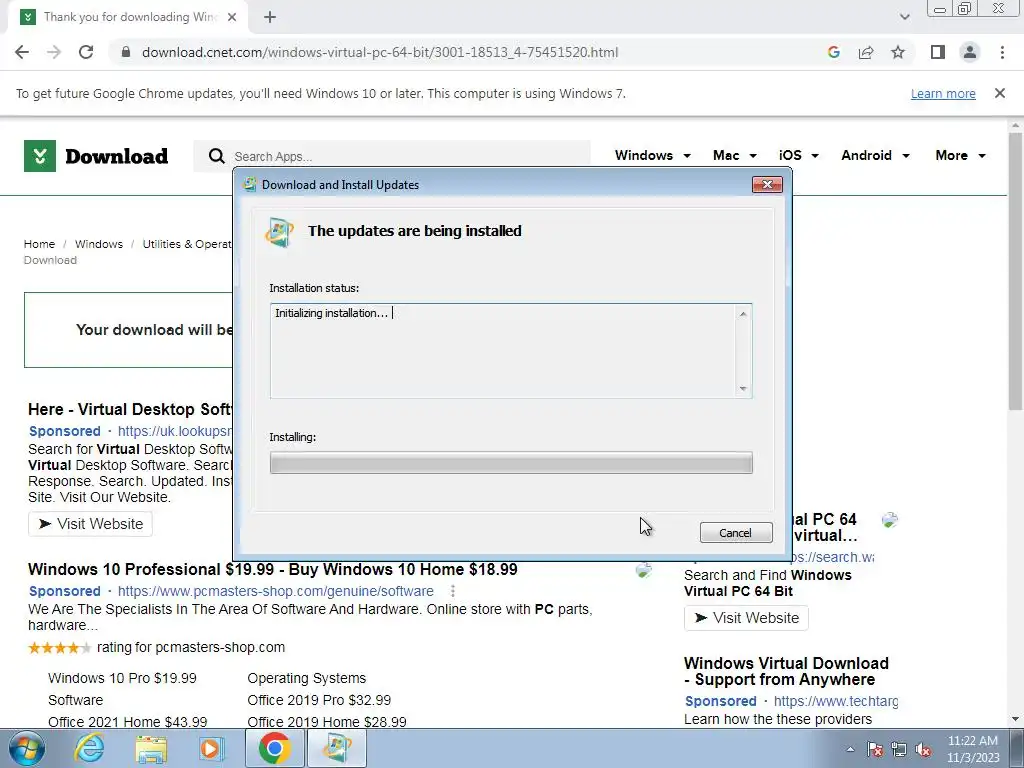Image resolution: width=1024 pixels, height=768 pixels.
Task: Expand the More menu
Action: coord(960,155)
